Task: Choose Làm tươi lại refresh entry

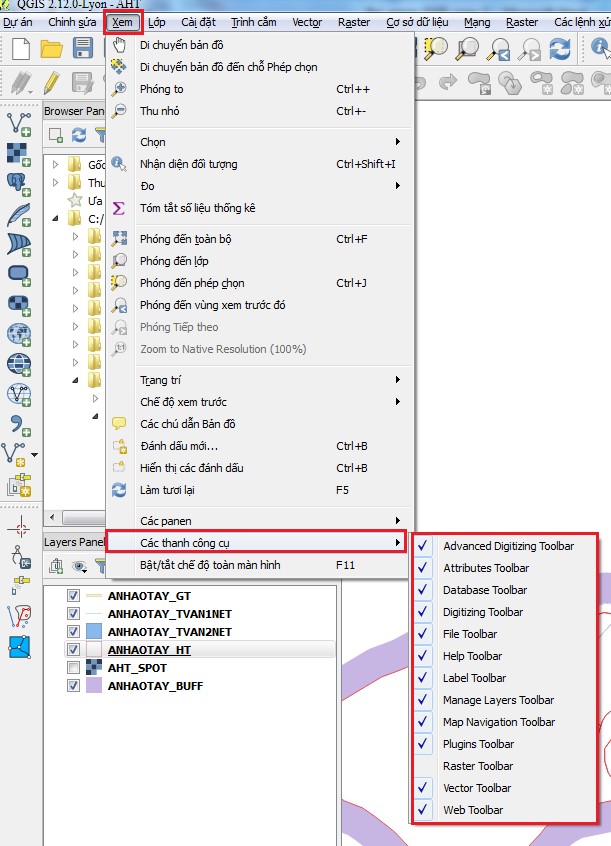Action: click(260, 490)
